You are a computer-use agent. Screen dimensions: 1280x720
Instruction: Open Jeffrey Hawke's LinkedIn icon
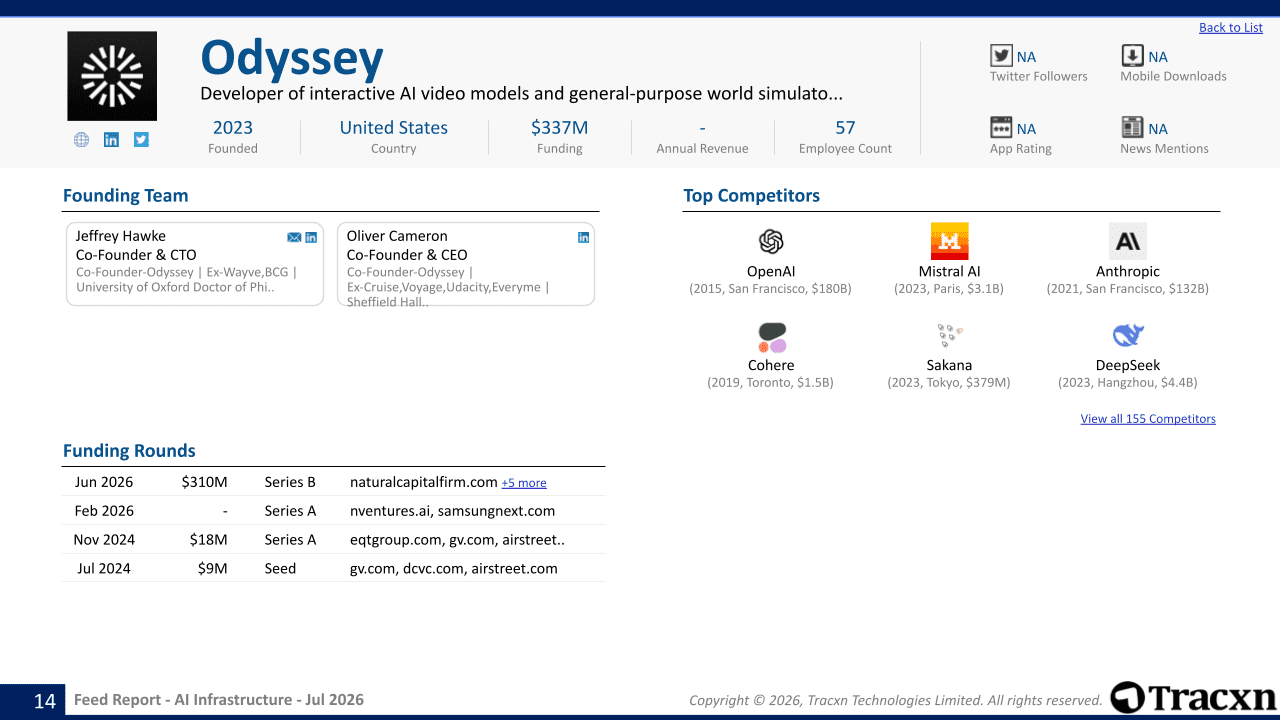tap(311, 237)
